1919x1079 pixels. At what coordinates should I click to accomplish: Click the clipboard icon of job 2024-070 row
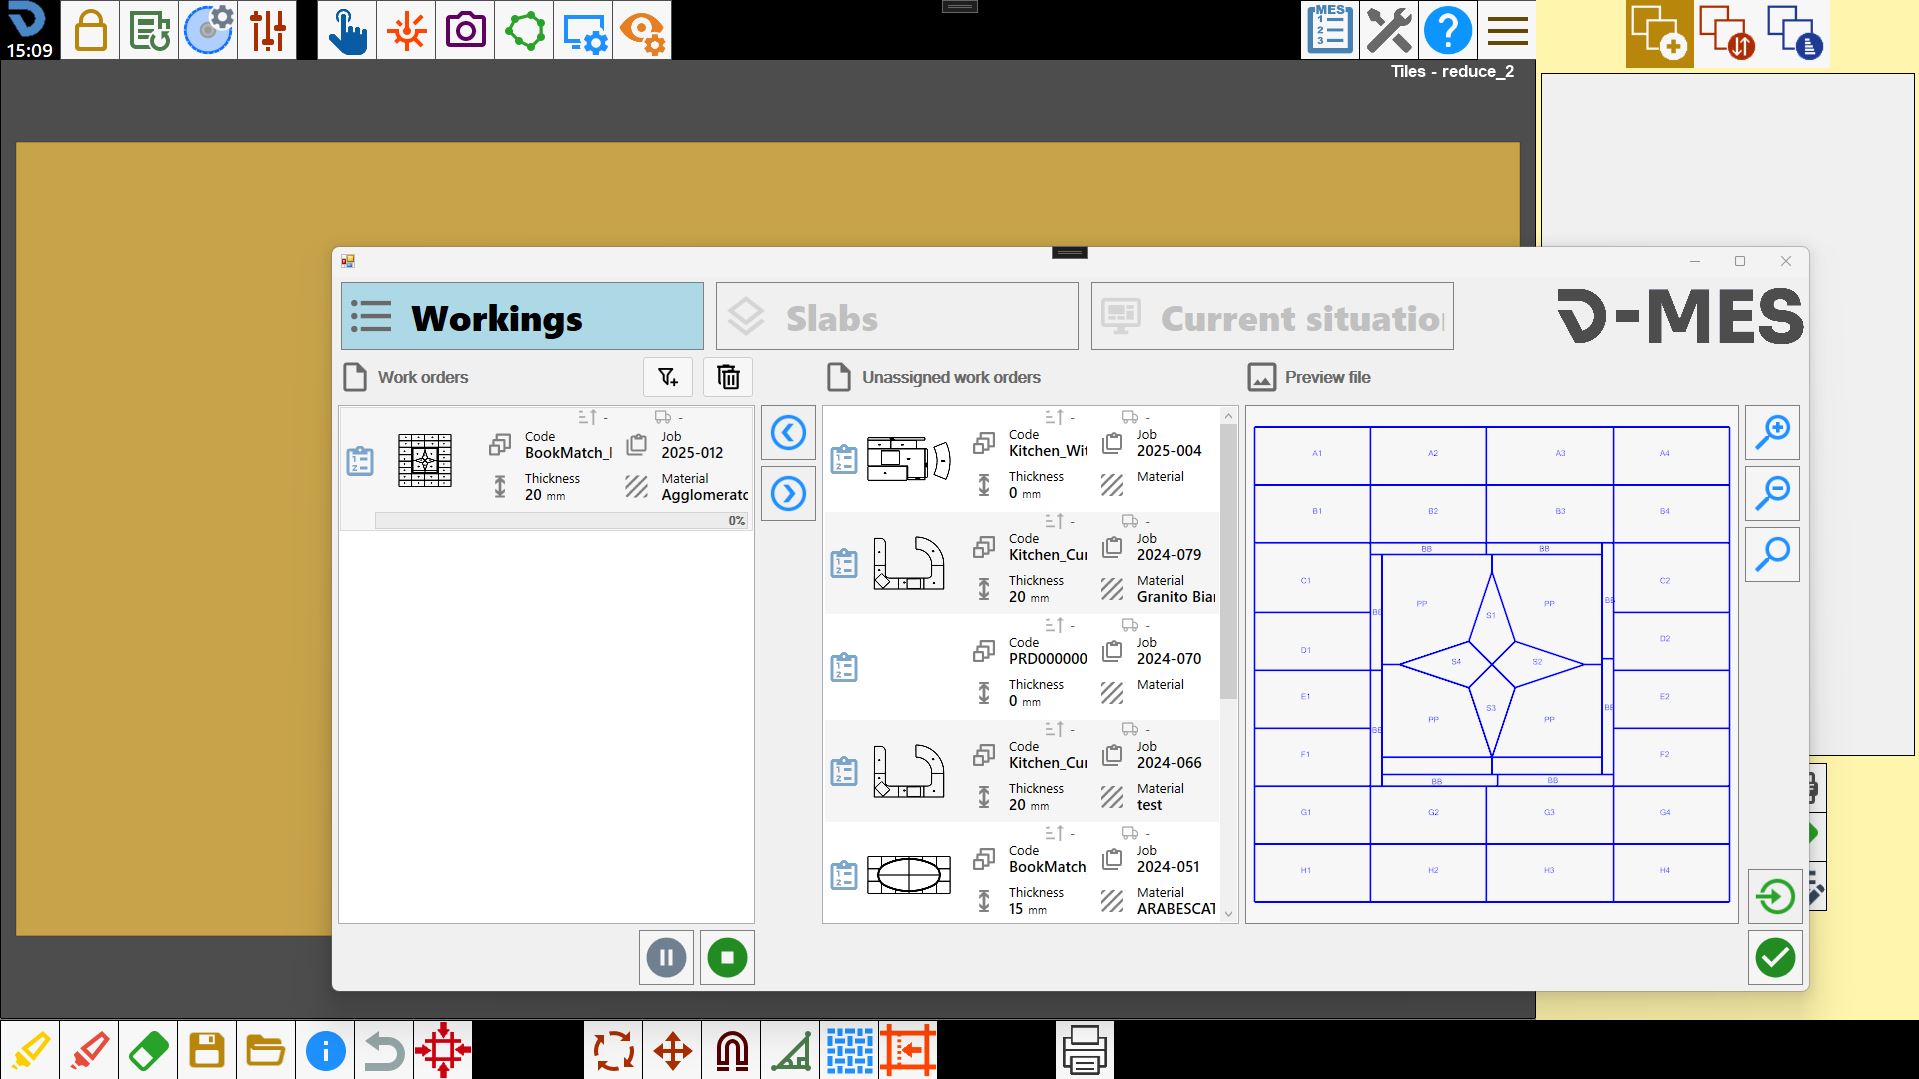point(844,667)
